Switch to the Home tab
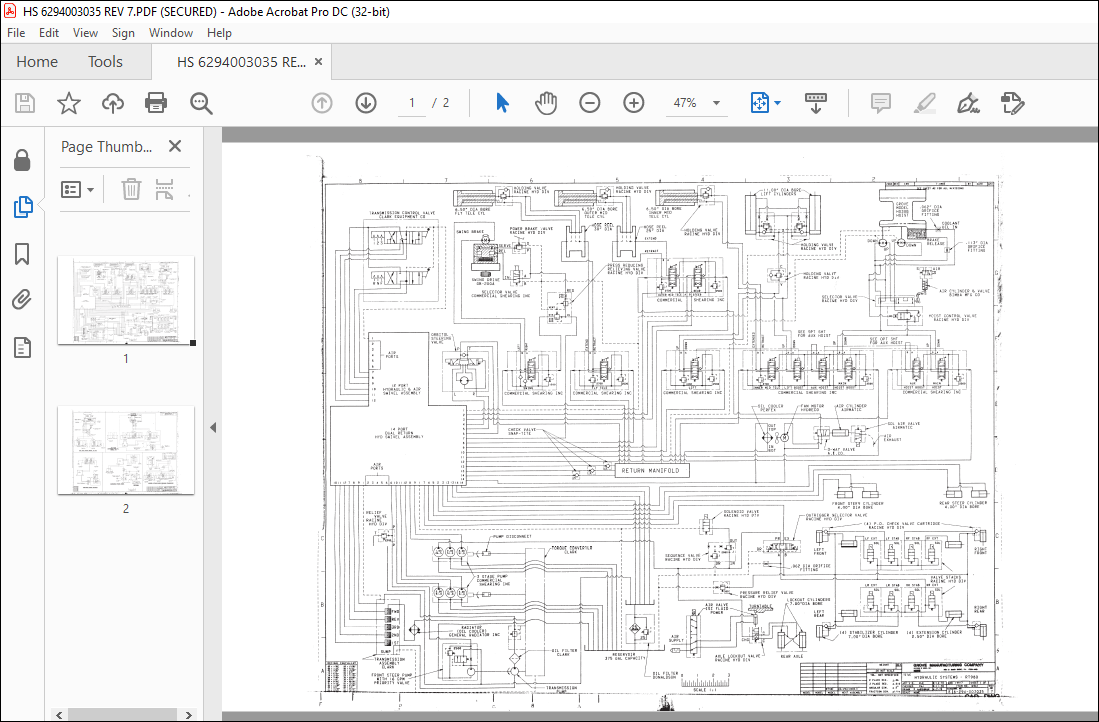Viewport: 1099px width, 722px height. pyautogui.click(x=37, y=62)
